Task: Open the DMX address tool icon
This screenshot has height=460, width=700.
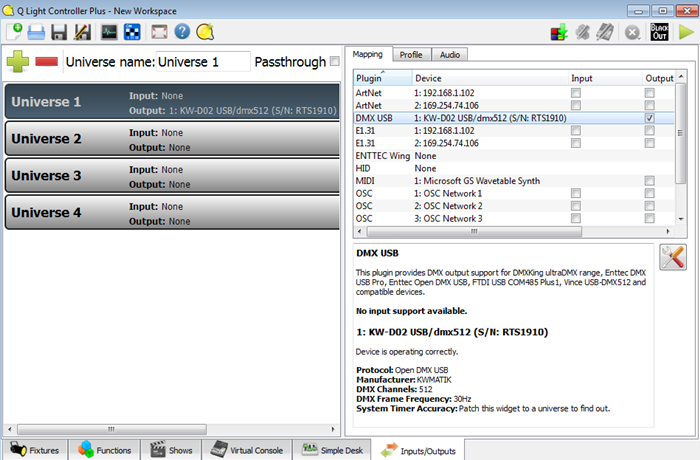Action: pos(132,32)
